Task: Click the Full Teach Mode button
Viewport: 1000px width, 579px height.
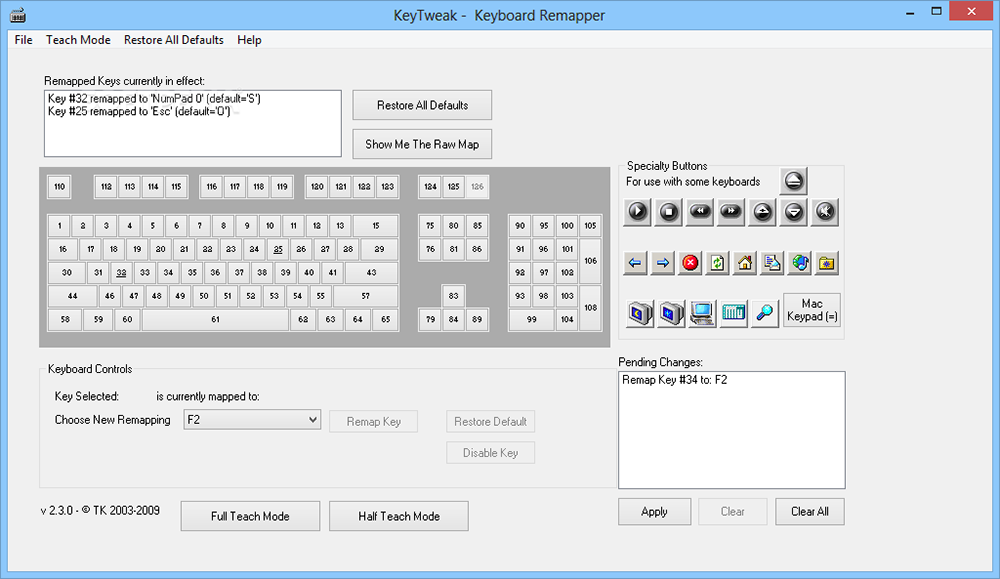Action: click(250, 516)
